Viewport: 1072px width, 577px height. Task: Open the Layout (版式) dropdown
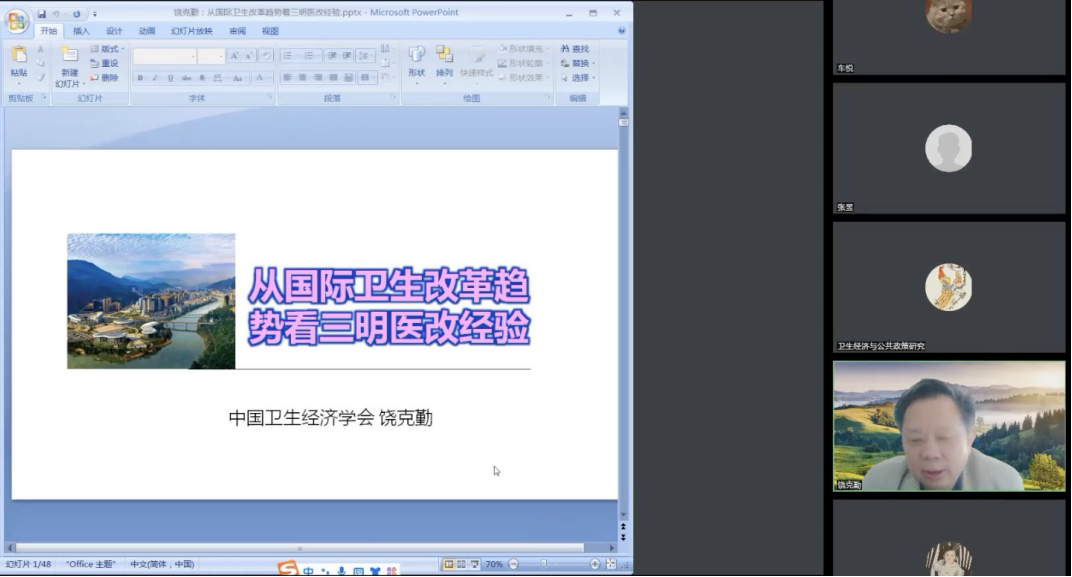click(x=107, y=49)
